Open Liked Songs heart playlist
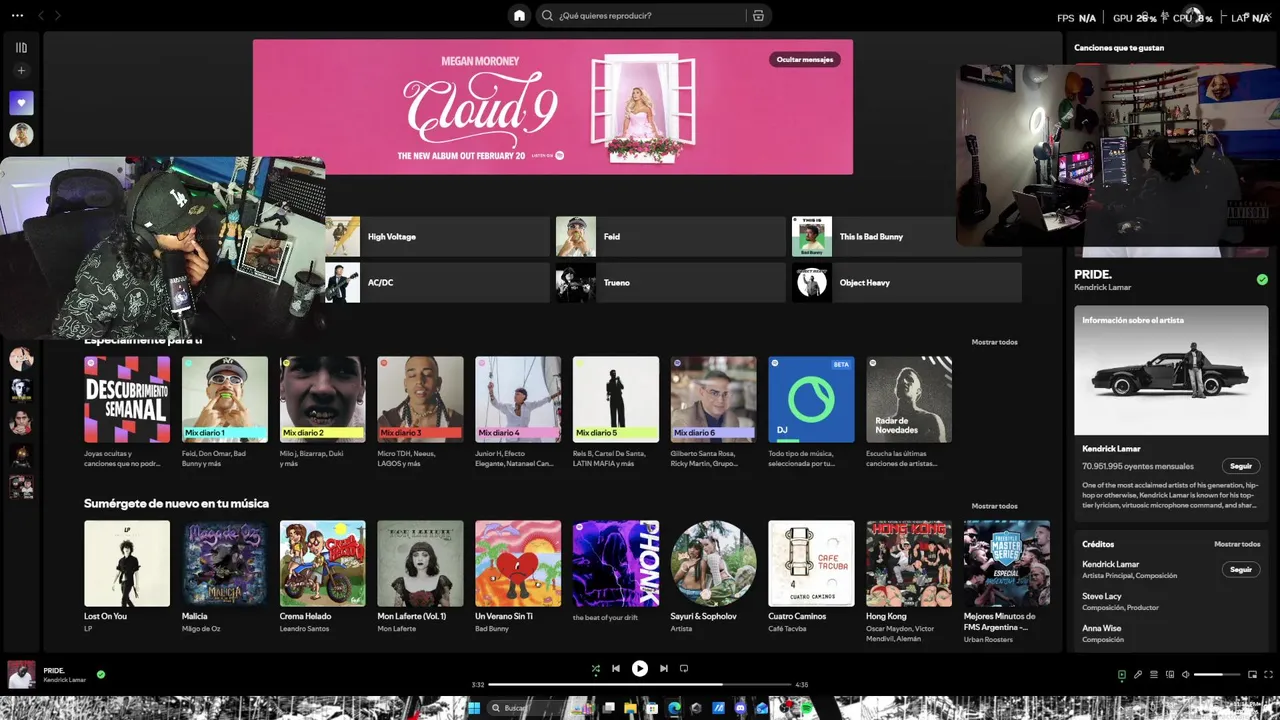 coord(21,102)
